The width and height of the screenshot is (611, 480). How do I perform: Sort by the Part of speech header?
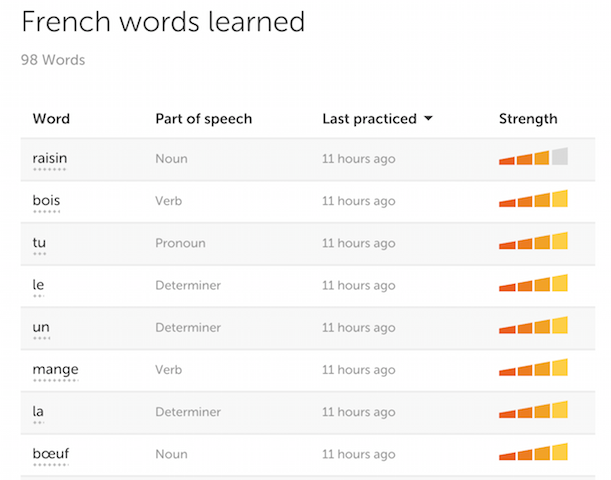(203, 119)
